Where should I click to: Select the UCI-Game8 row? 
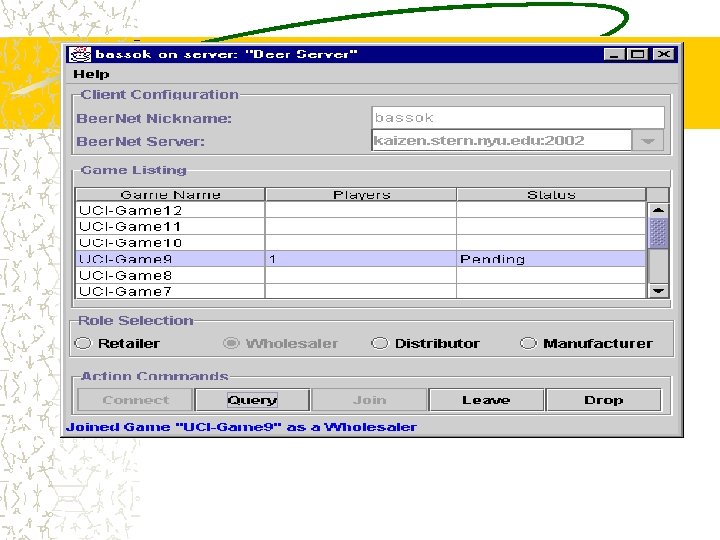[x=360, y=275]
